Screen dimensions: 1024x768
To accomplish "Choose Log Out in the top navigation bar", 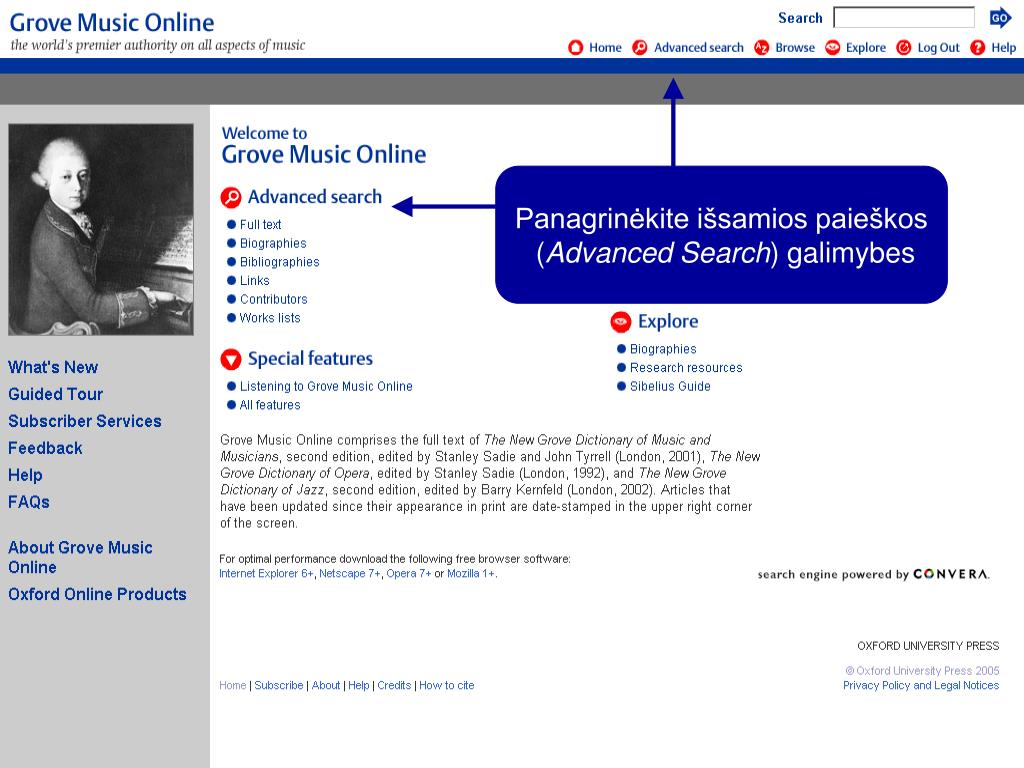I will [938, 48].
